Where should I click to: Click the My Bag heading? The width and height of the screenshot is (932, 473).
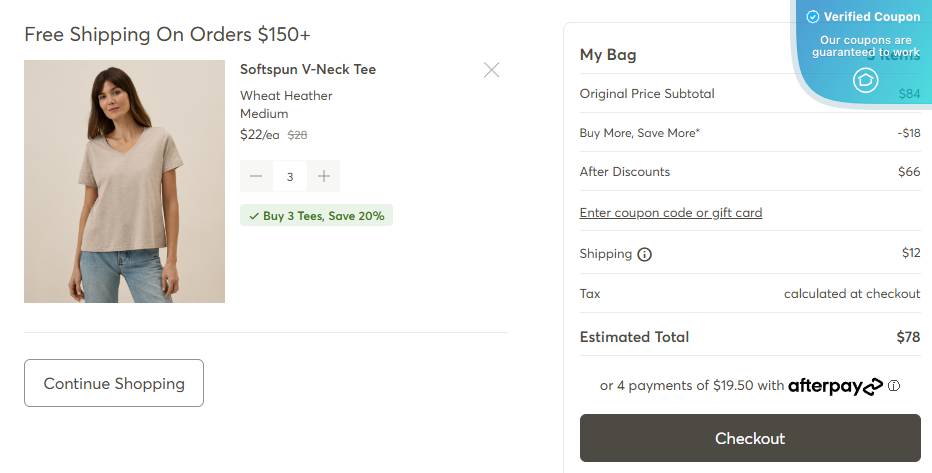608,55
